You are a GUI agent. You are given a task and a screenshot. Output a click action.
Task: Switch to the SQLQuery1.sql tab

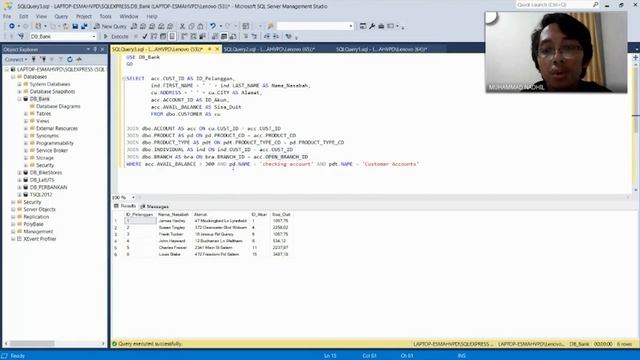pyautogui.click(x=381, y=49)
